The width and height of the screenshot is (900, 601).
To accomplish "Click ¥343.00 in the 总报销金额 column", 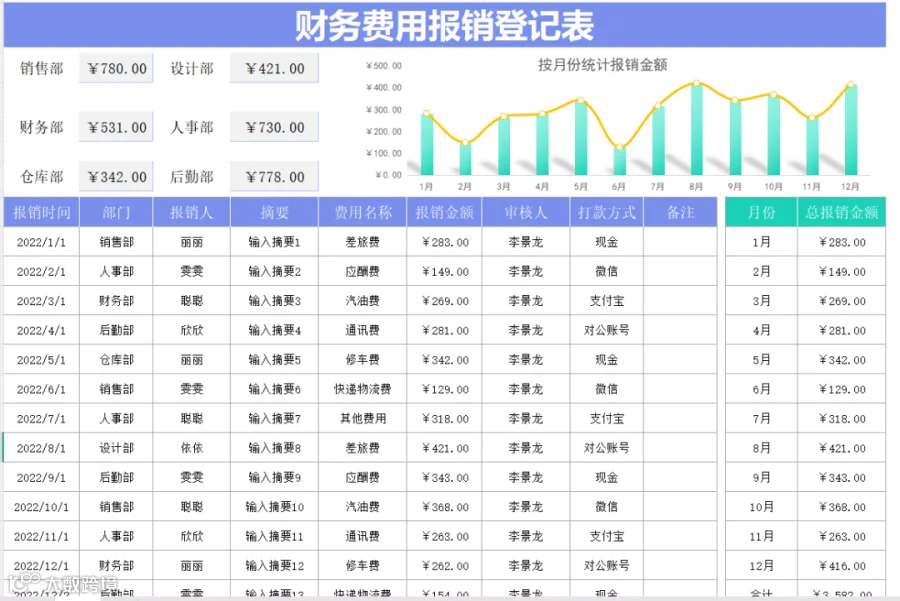I will [842, 478].
